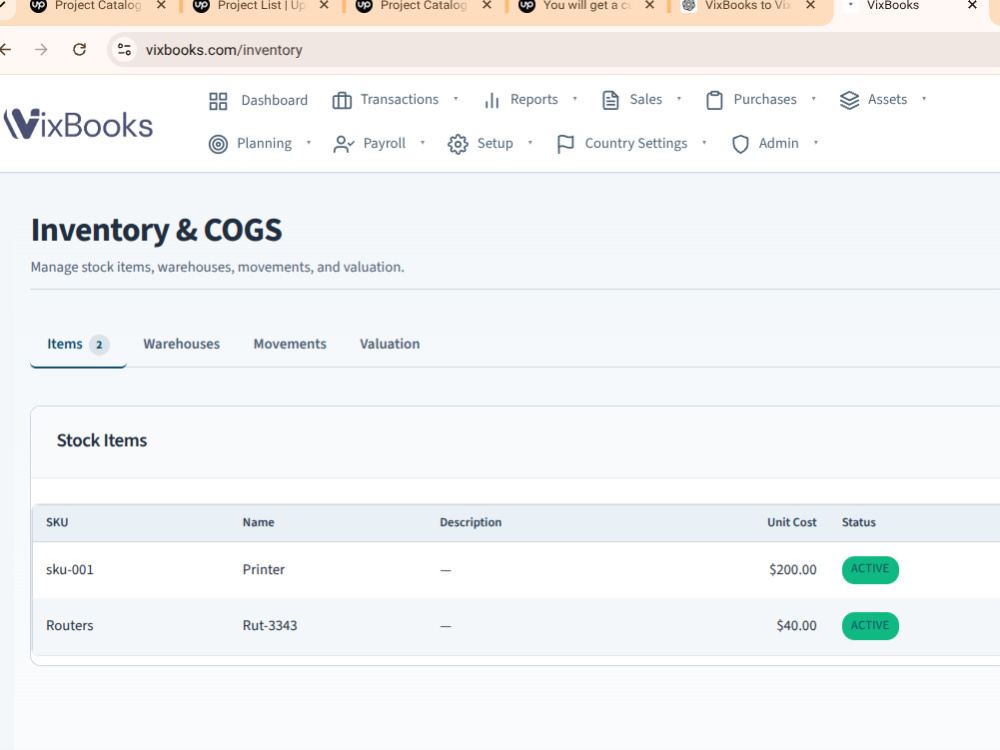The image size is (1000, 750).
Task: Click the 'Stock Items' heading
Action: pos(102,441)
